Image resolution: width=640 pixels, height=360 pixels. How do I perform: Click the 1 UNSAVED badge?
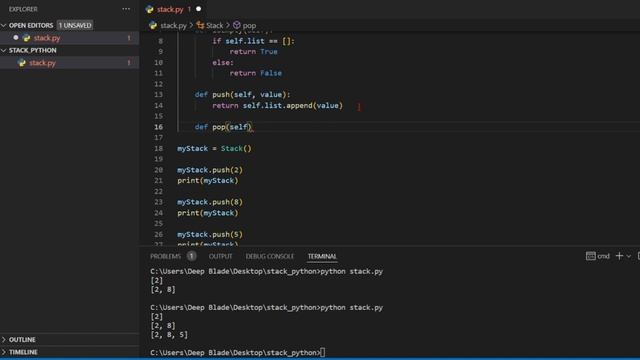75,25
